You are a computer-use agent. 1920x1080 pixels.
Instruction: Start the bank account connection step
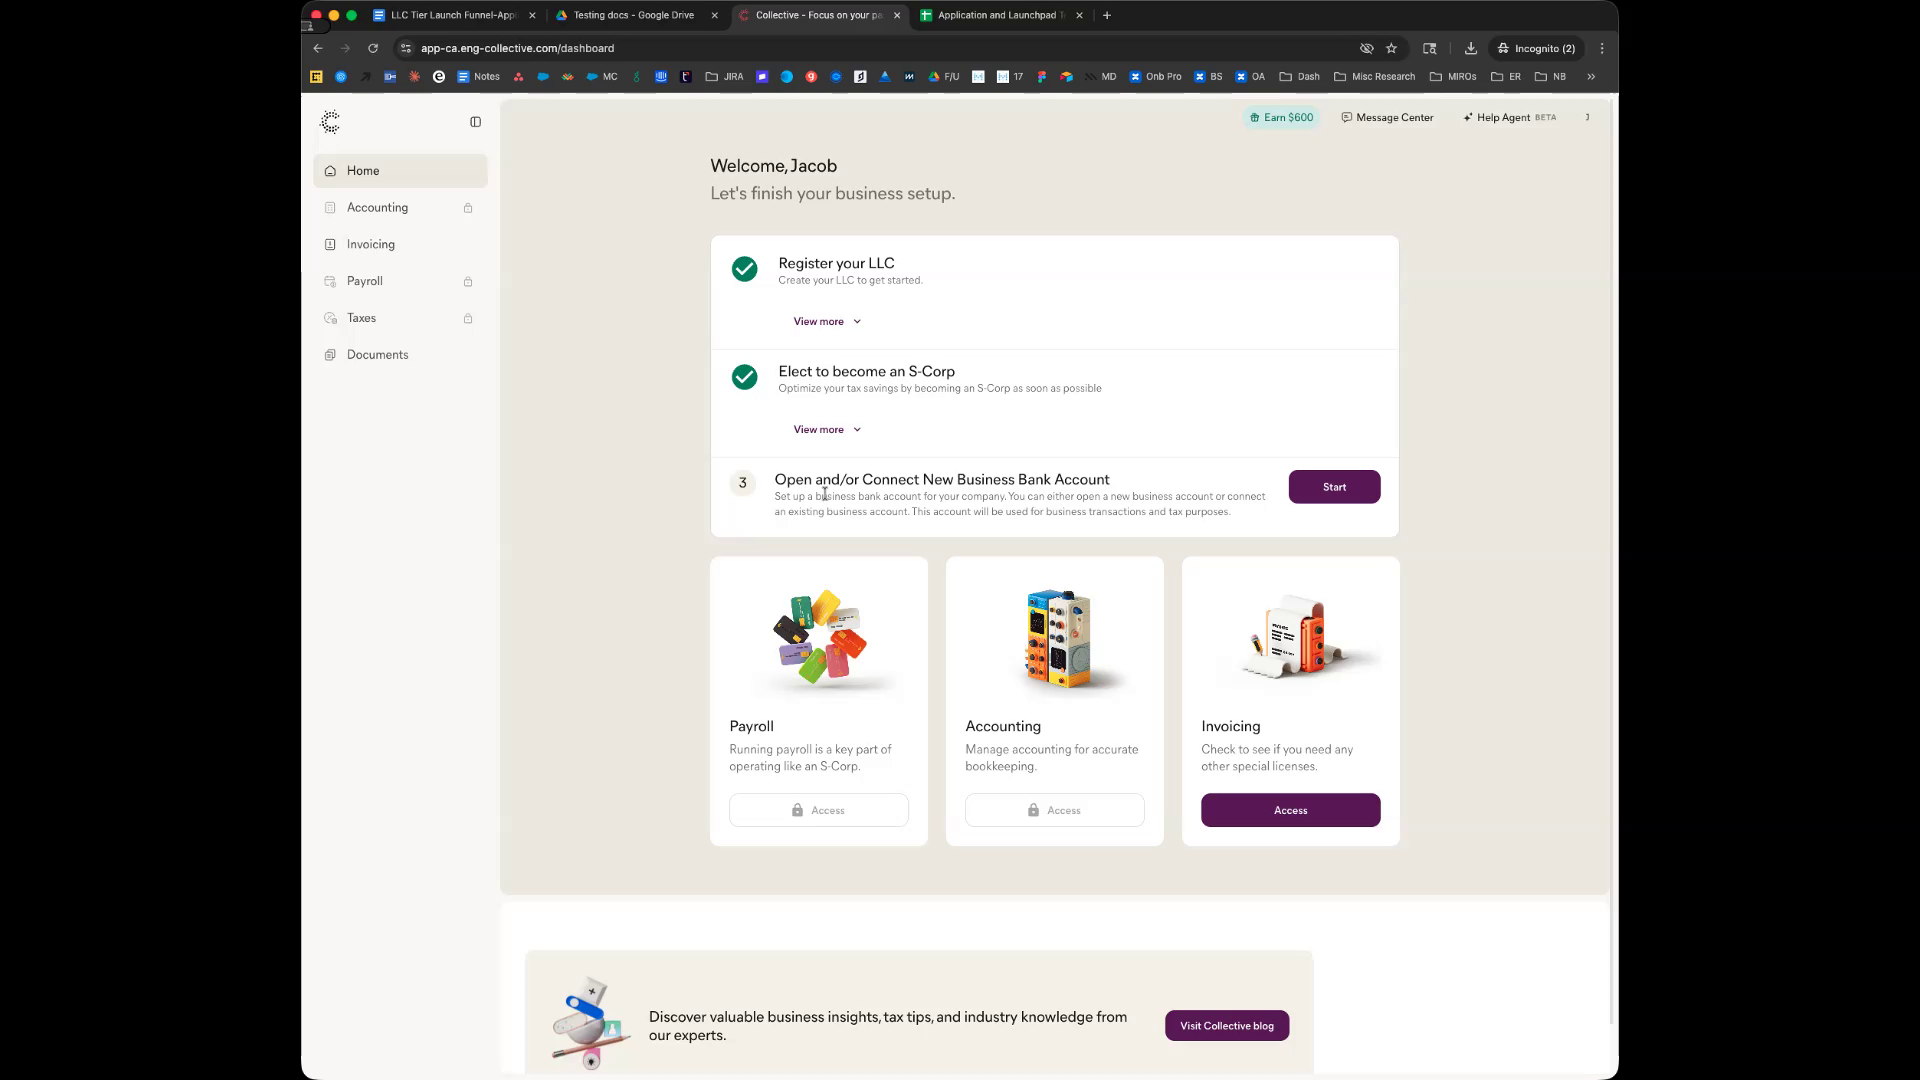point(1334,487)
